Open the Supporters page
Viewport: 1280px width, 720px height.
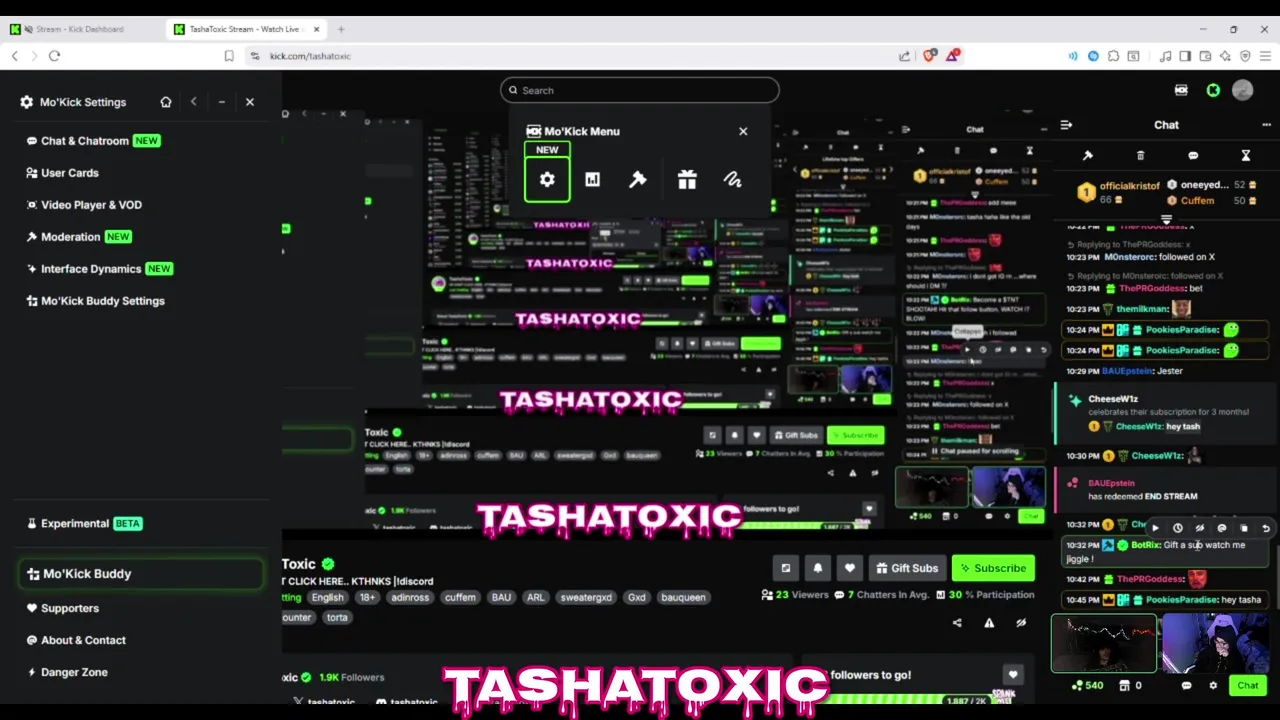pyautogui.click(x=62, y=608)
